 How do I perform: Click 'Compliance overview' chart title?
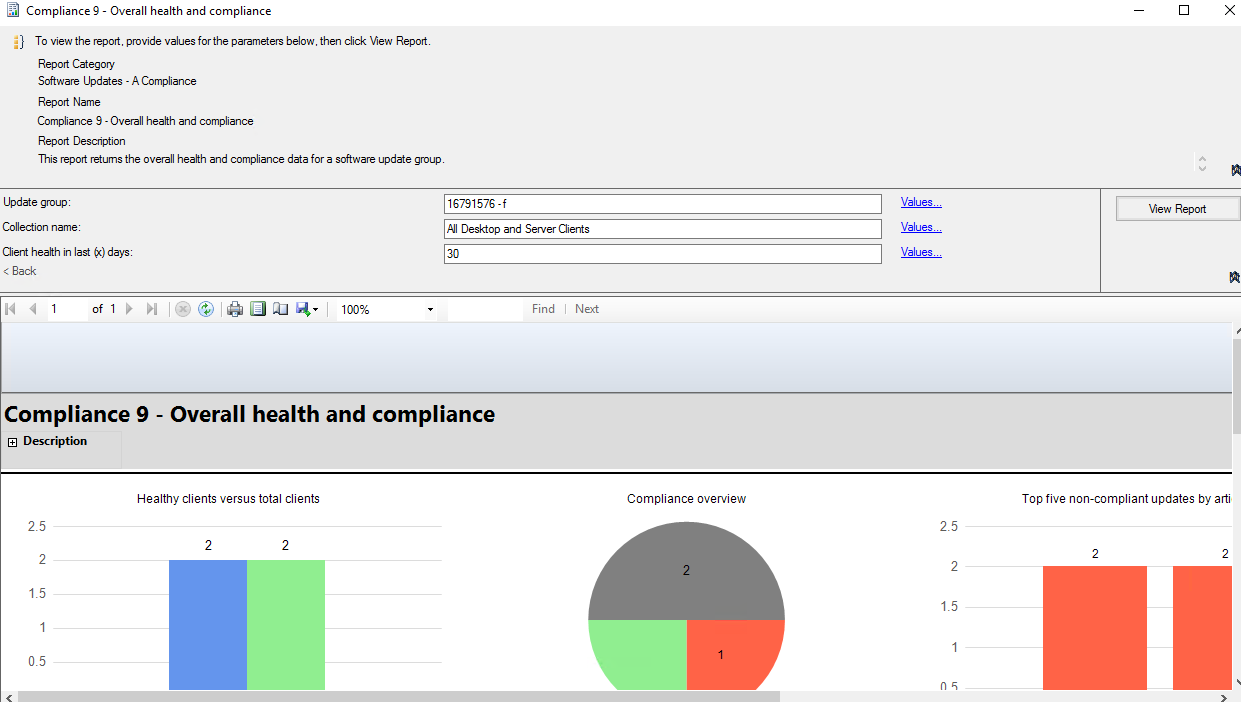[686, 498]
